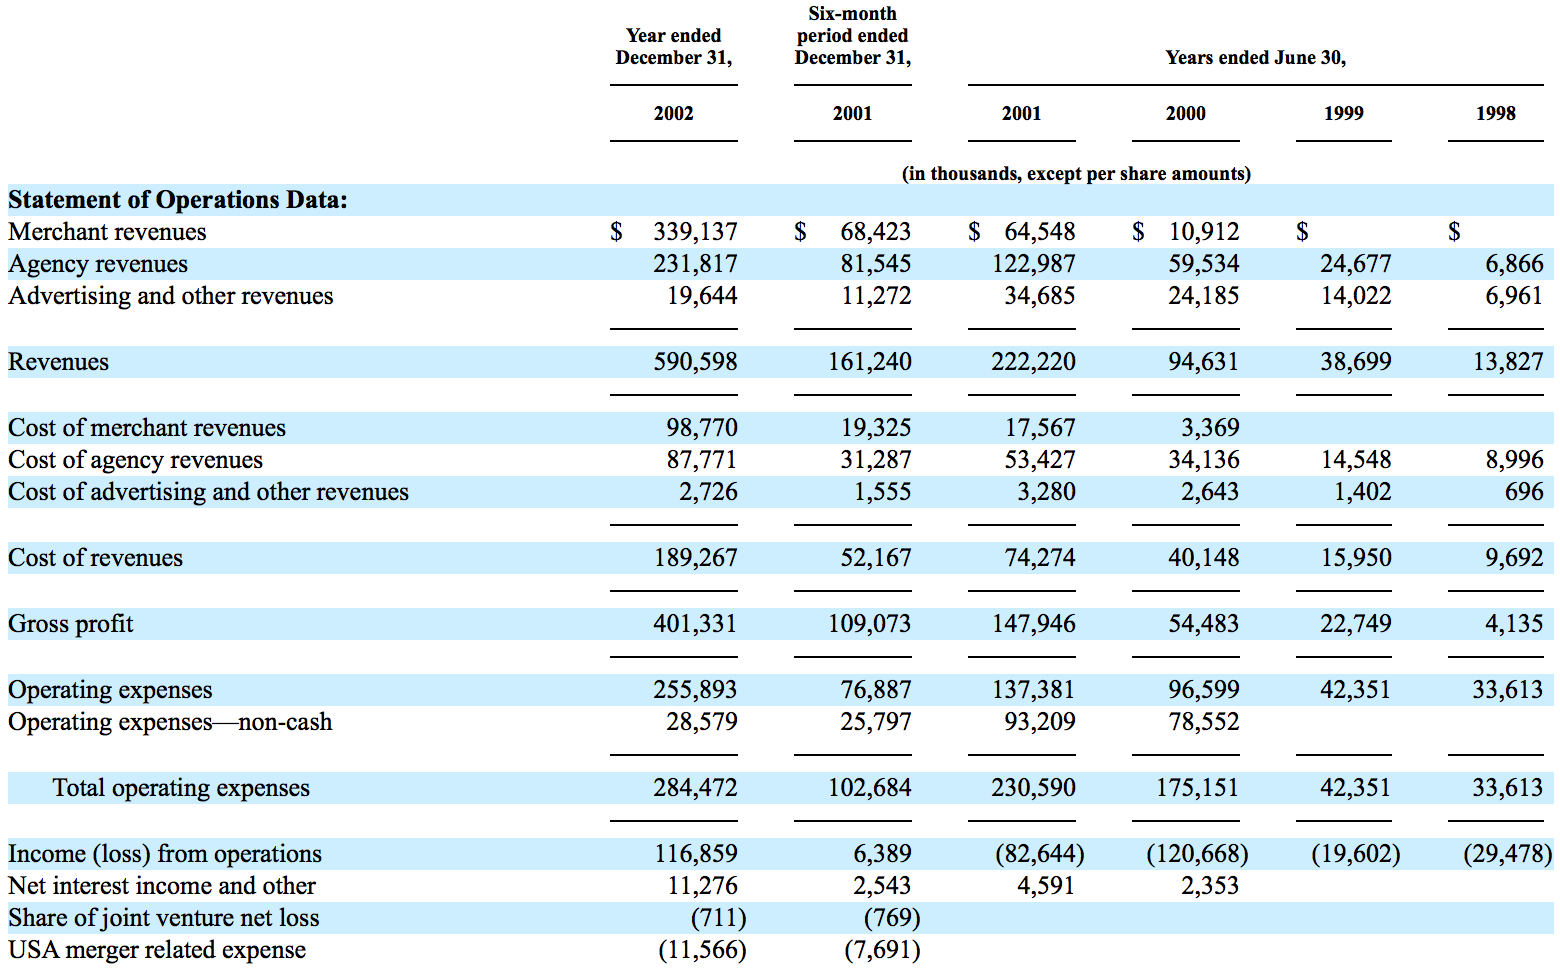Select the 'Merchant revenues' row label
Screen dimensions: 1560x978
107,232
